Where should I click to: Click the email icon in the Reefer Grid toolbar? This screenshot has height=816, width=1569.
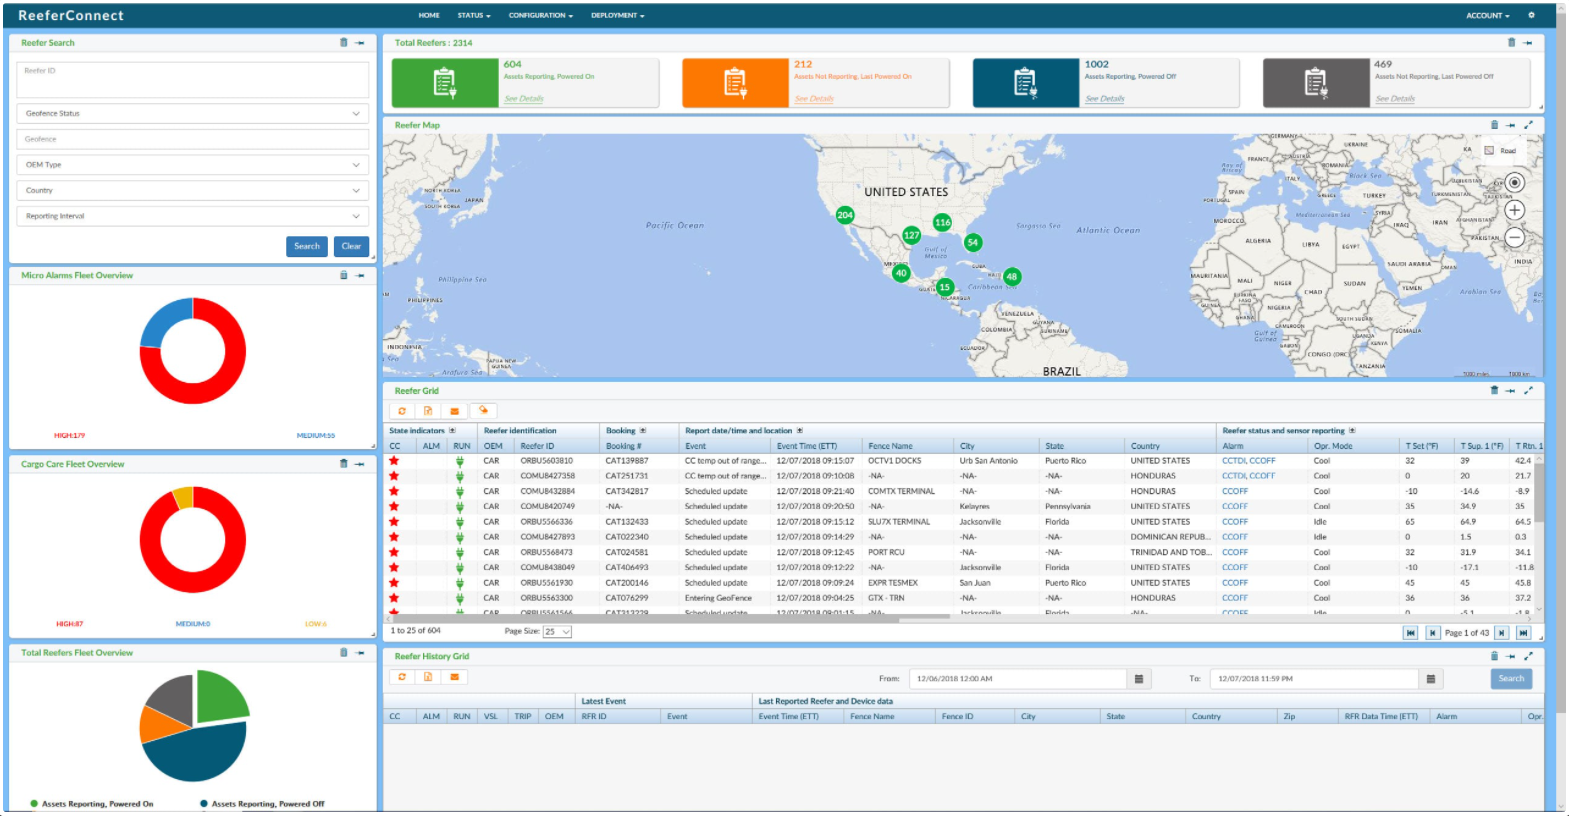coord(455,411)
